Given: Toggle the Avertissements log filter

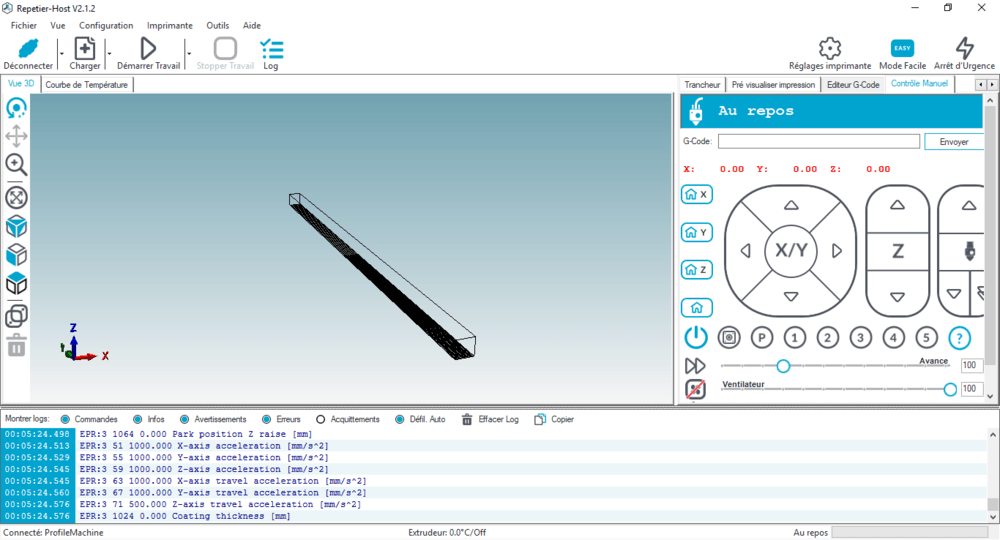Looking at the screenshot, I should pos(184,420).
